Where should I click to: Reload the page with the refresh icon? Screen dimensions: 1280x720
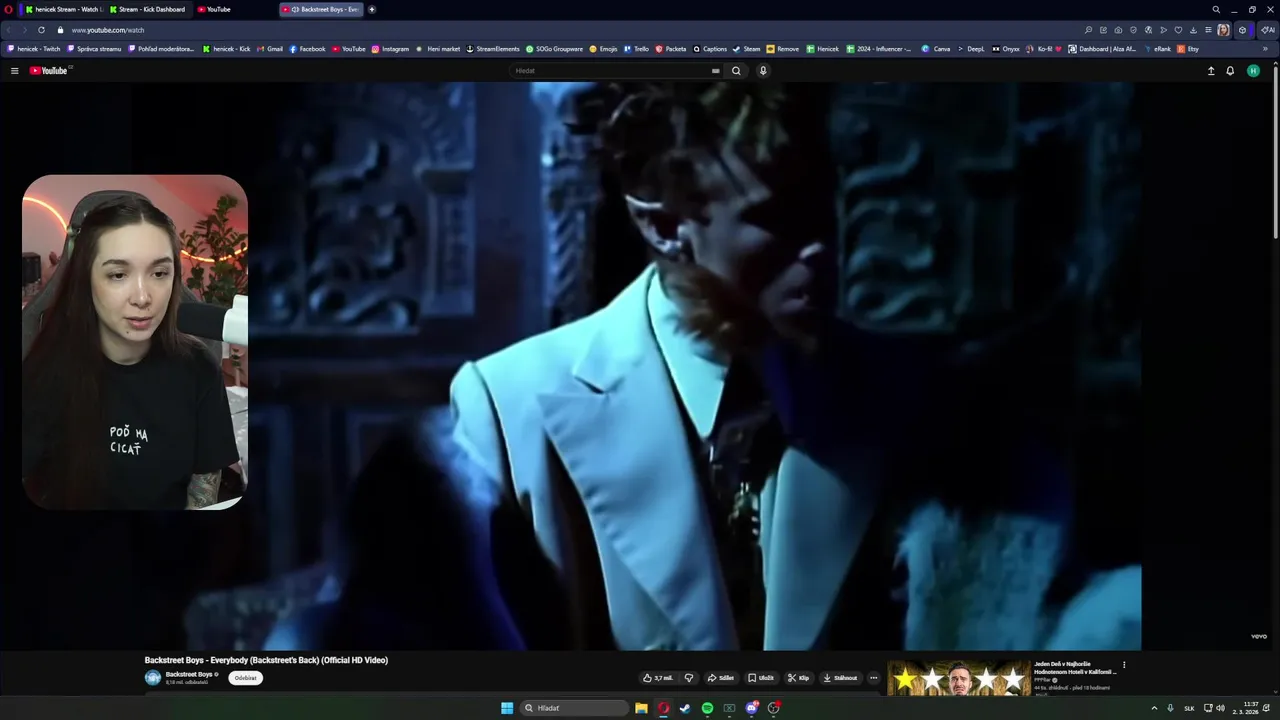pos(41,30)
